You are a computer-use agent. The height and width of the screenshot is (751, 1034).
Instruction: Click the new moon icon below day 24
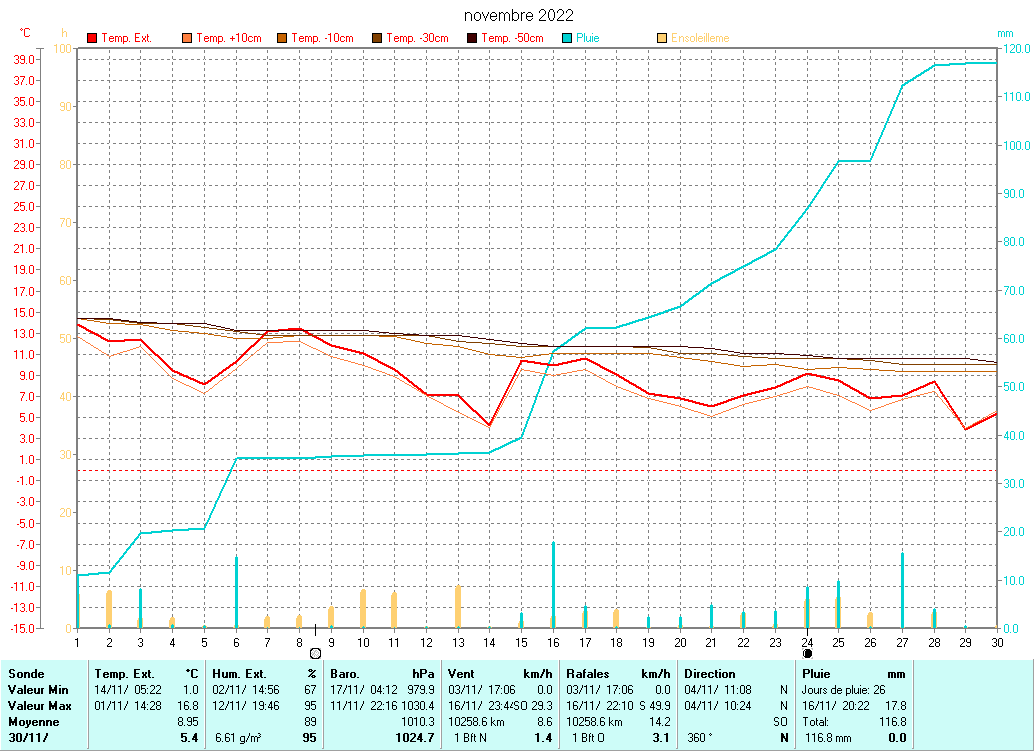click(807, 652)
